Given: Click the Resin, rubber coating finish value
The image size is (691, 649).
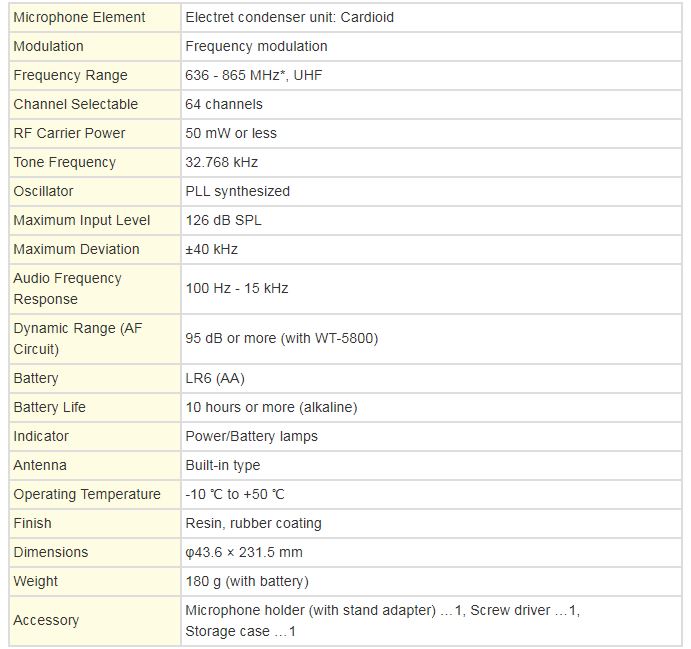Looking at the screenshot, I should click(x=253, y=523).
